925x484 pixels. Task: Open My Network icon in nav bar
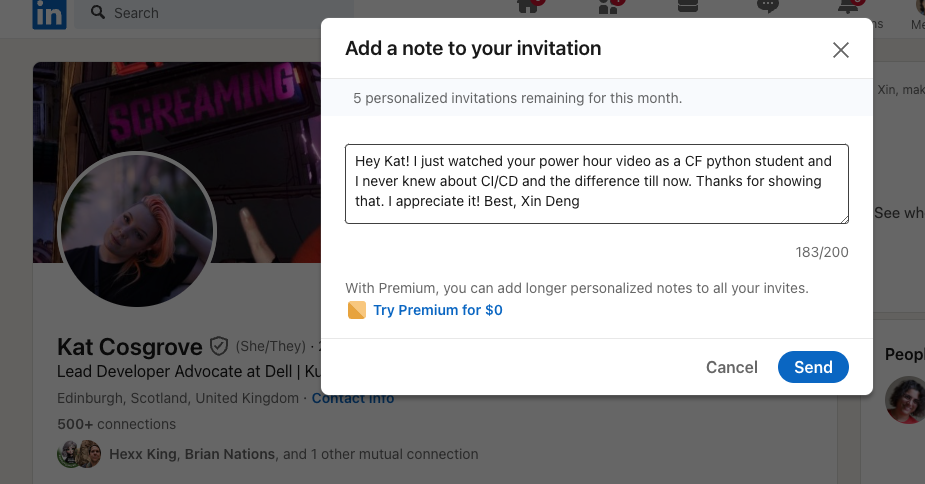[608, 6]
